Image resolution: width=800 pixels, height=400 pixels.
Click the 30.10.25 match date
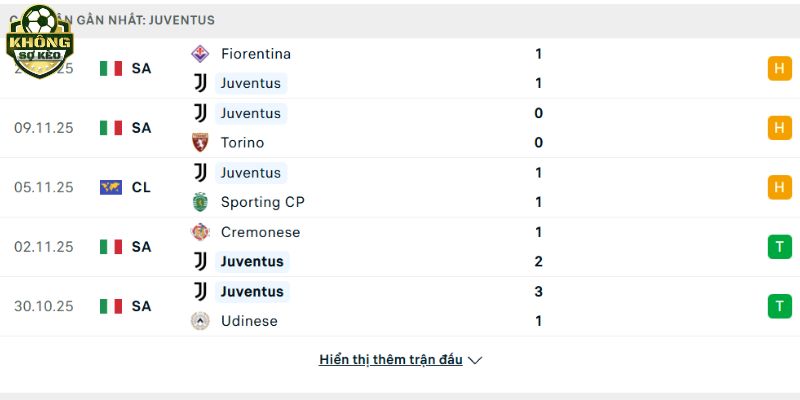pos(44,306)
